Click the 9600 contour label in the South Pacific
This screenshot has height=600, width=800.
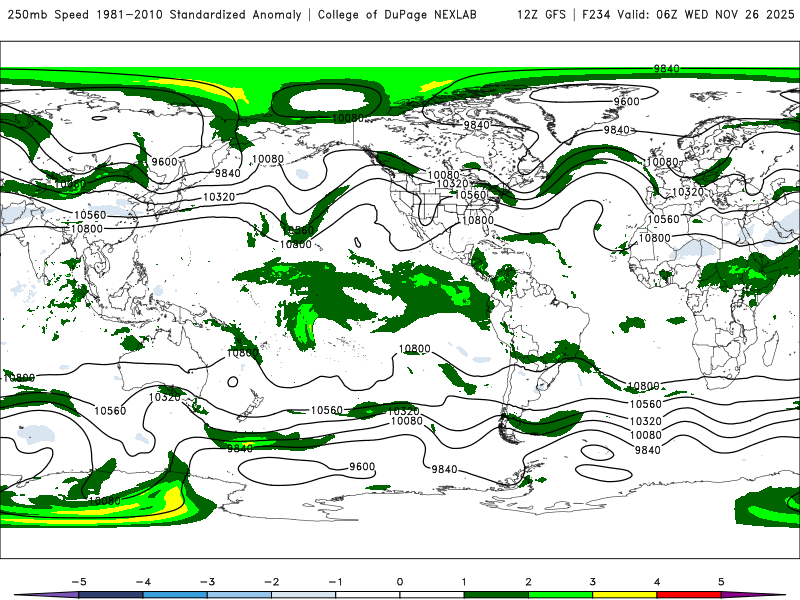point(362,466)
